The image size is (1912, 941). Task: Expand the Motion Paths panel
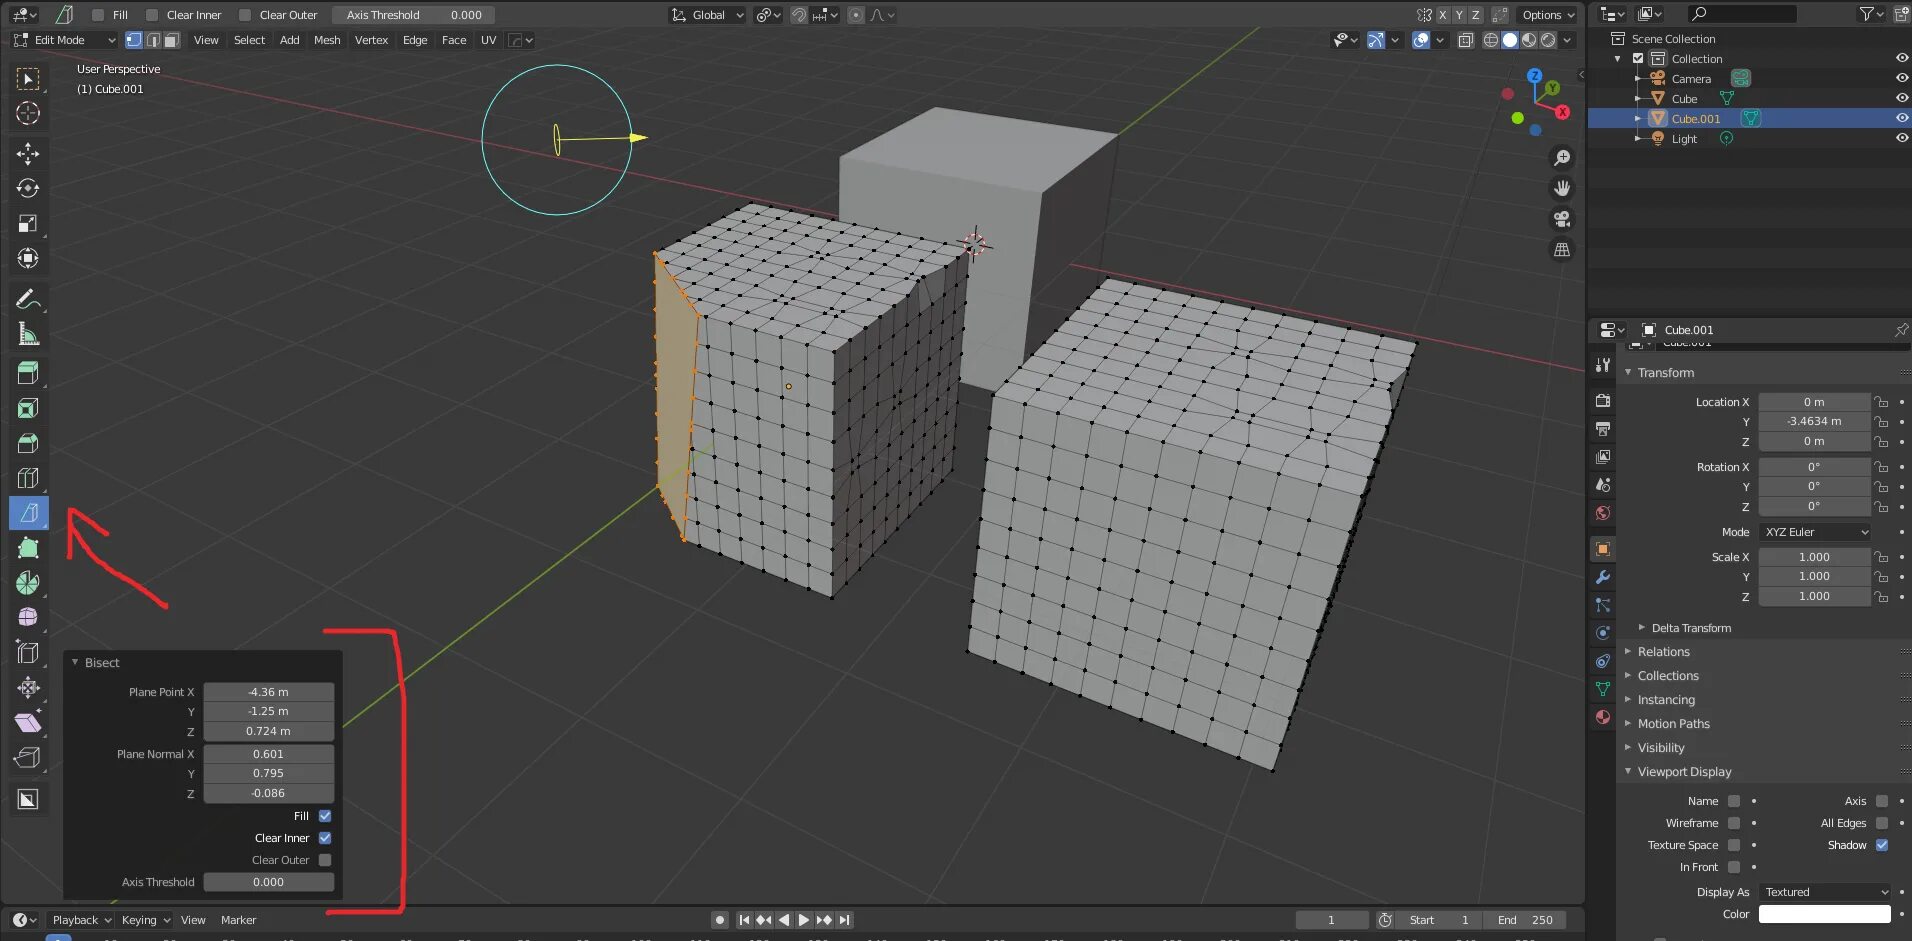click(x=1673, y=724)
